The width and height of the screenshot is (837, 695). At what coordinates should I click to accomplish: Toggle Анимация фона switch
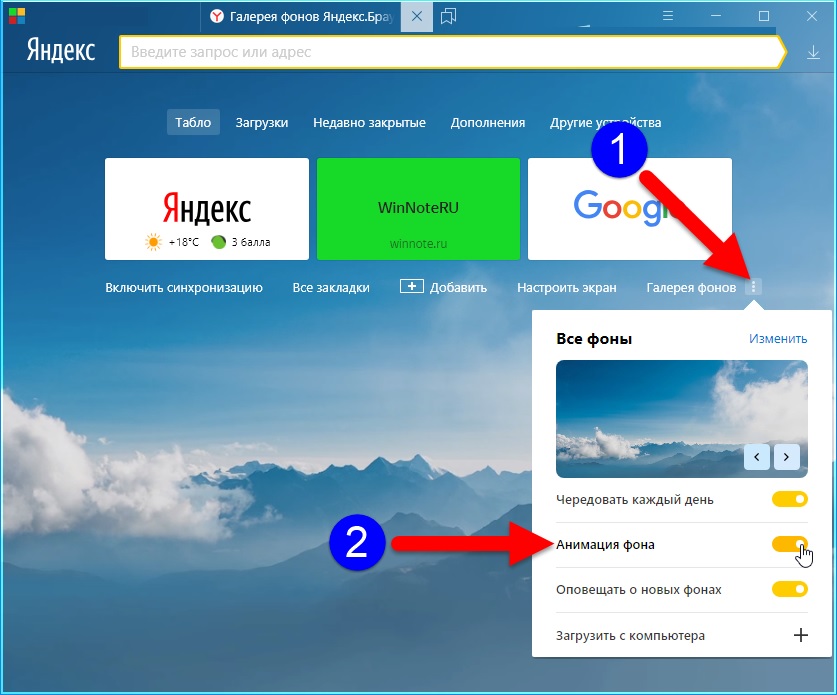[789, 544]
